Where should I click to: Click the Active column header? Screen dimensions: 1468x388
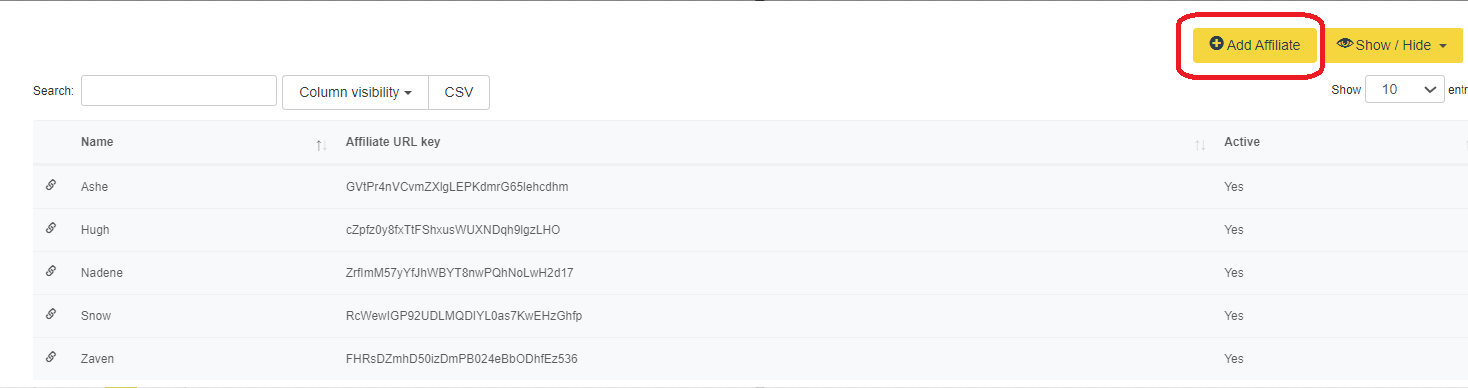[x=1242, y=142]
